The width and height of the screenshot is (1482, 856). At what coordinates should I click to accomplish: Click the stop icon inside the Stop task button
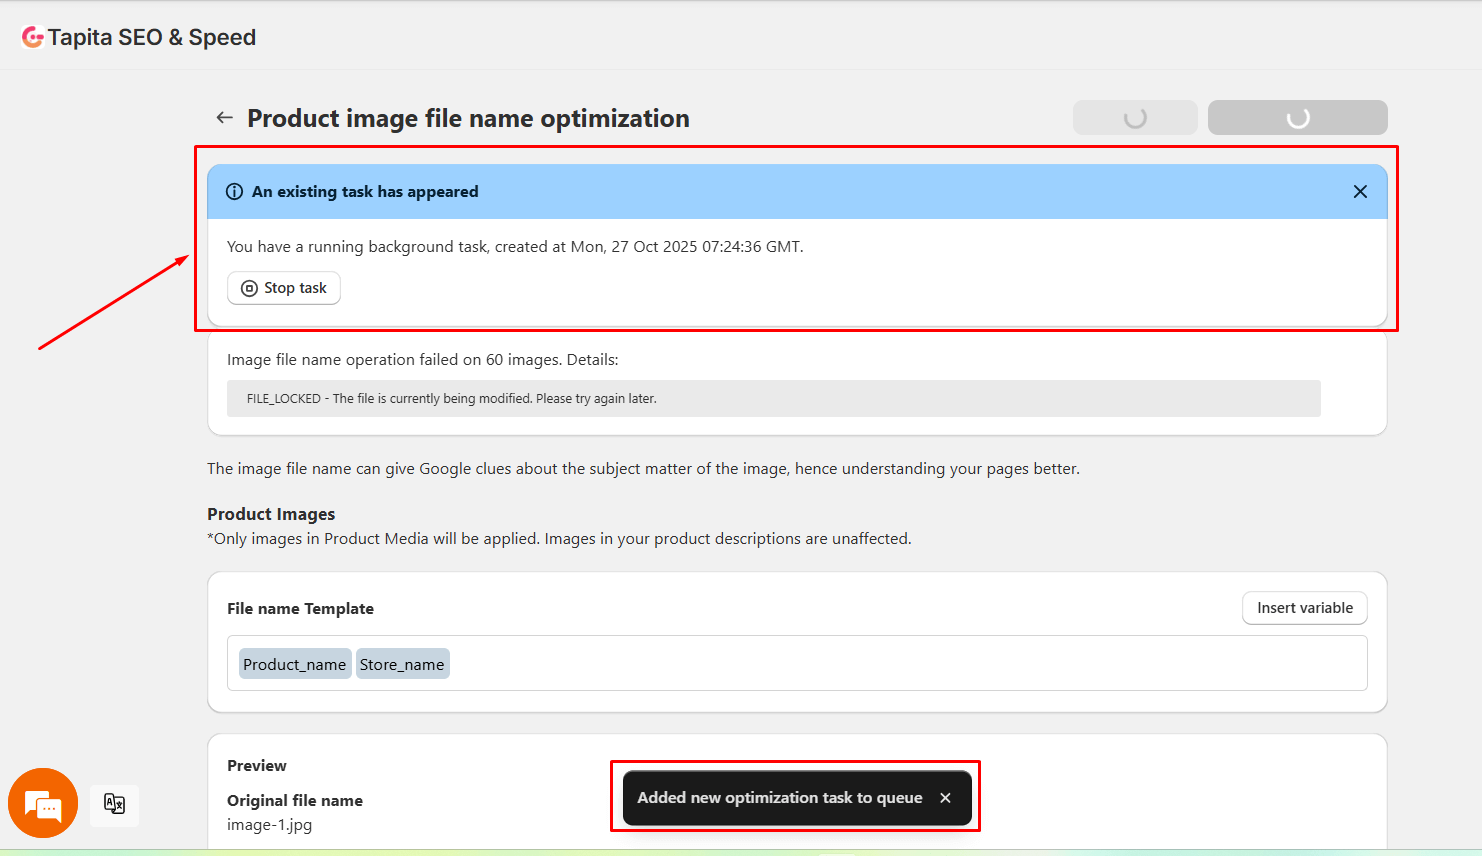point(248,288)
